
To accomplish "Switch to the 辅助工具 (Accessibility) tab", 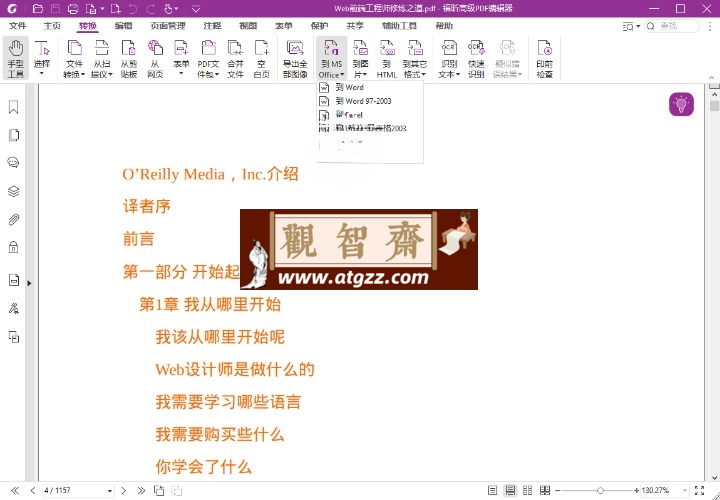I will coord(399,26).
